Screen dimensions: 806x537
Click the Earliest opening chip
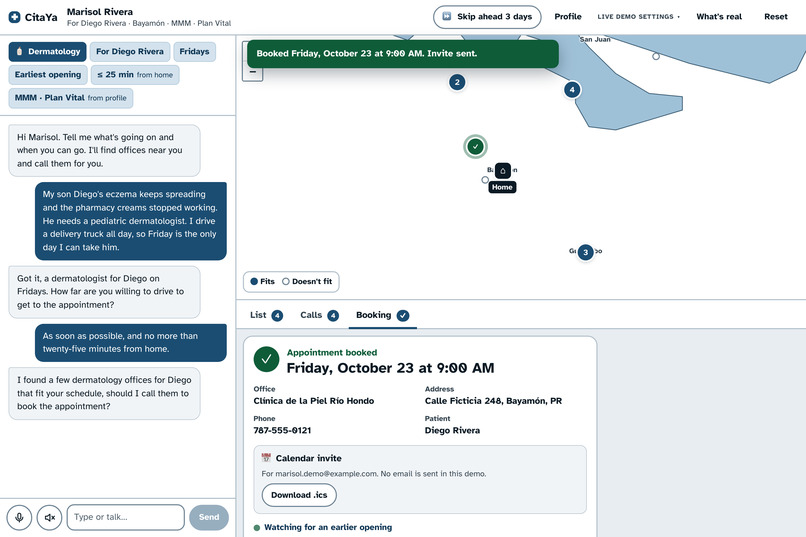tap(48, 75)
